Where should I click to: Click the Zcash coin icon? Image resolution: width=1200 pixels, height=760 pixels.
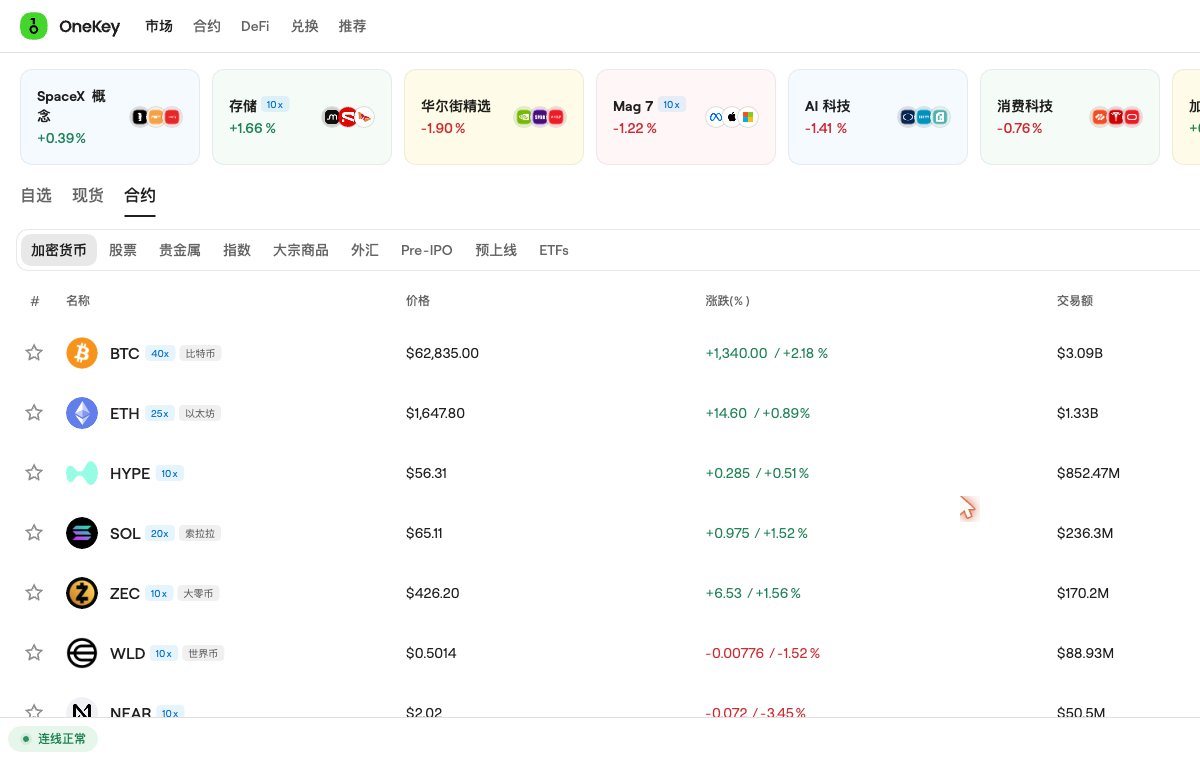pos(82,593)
